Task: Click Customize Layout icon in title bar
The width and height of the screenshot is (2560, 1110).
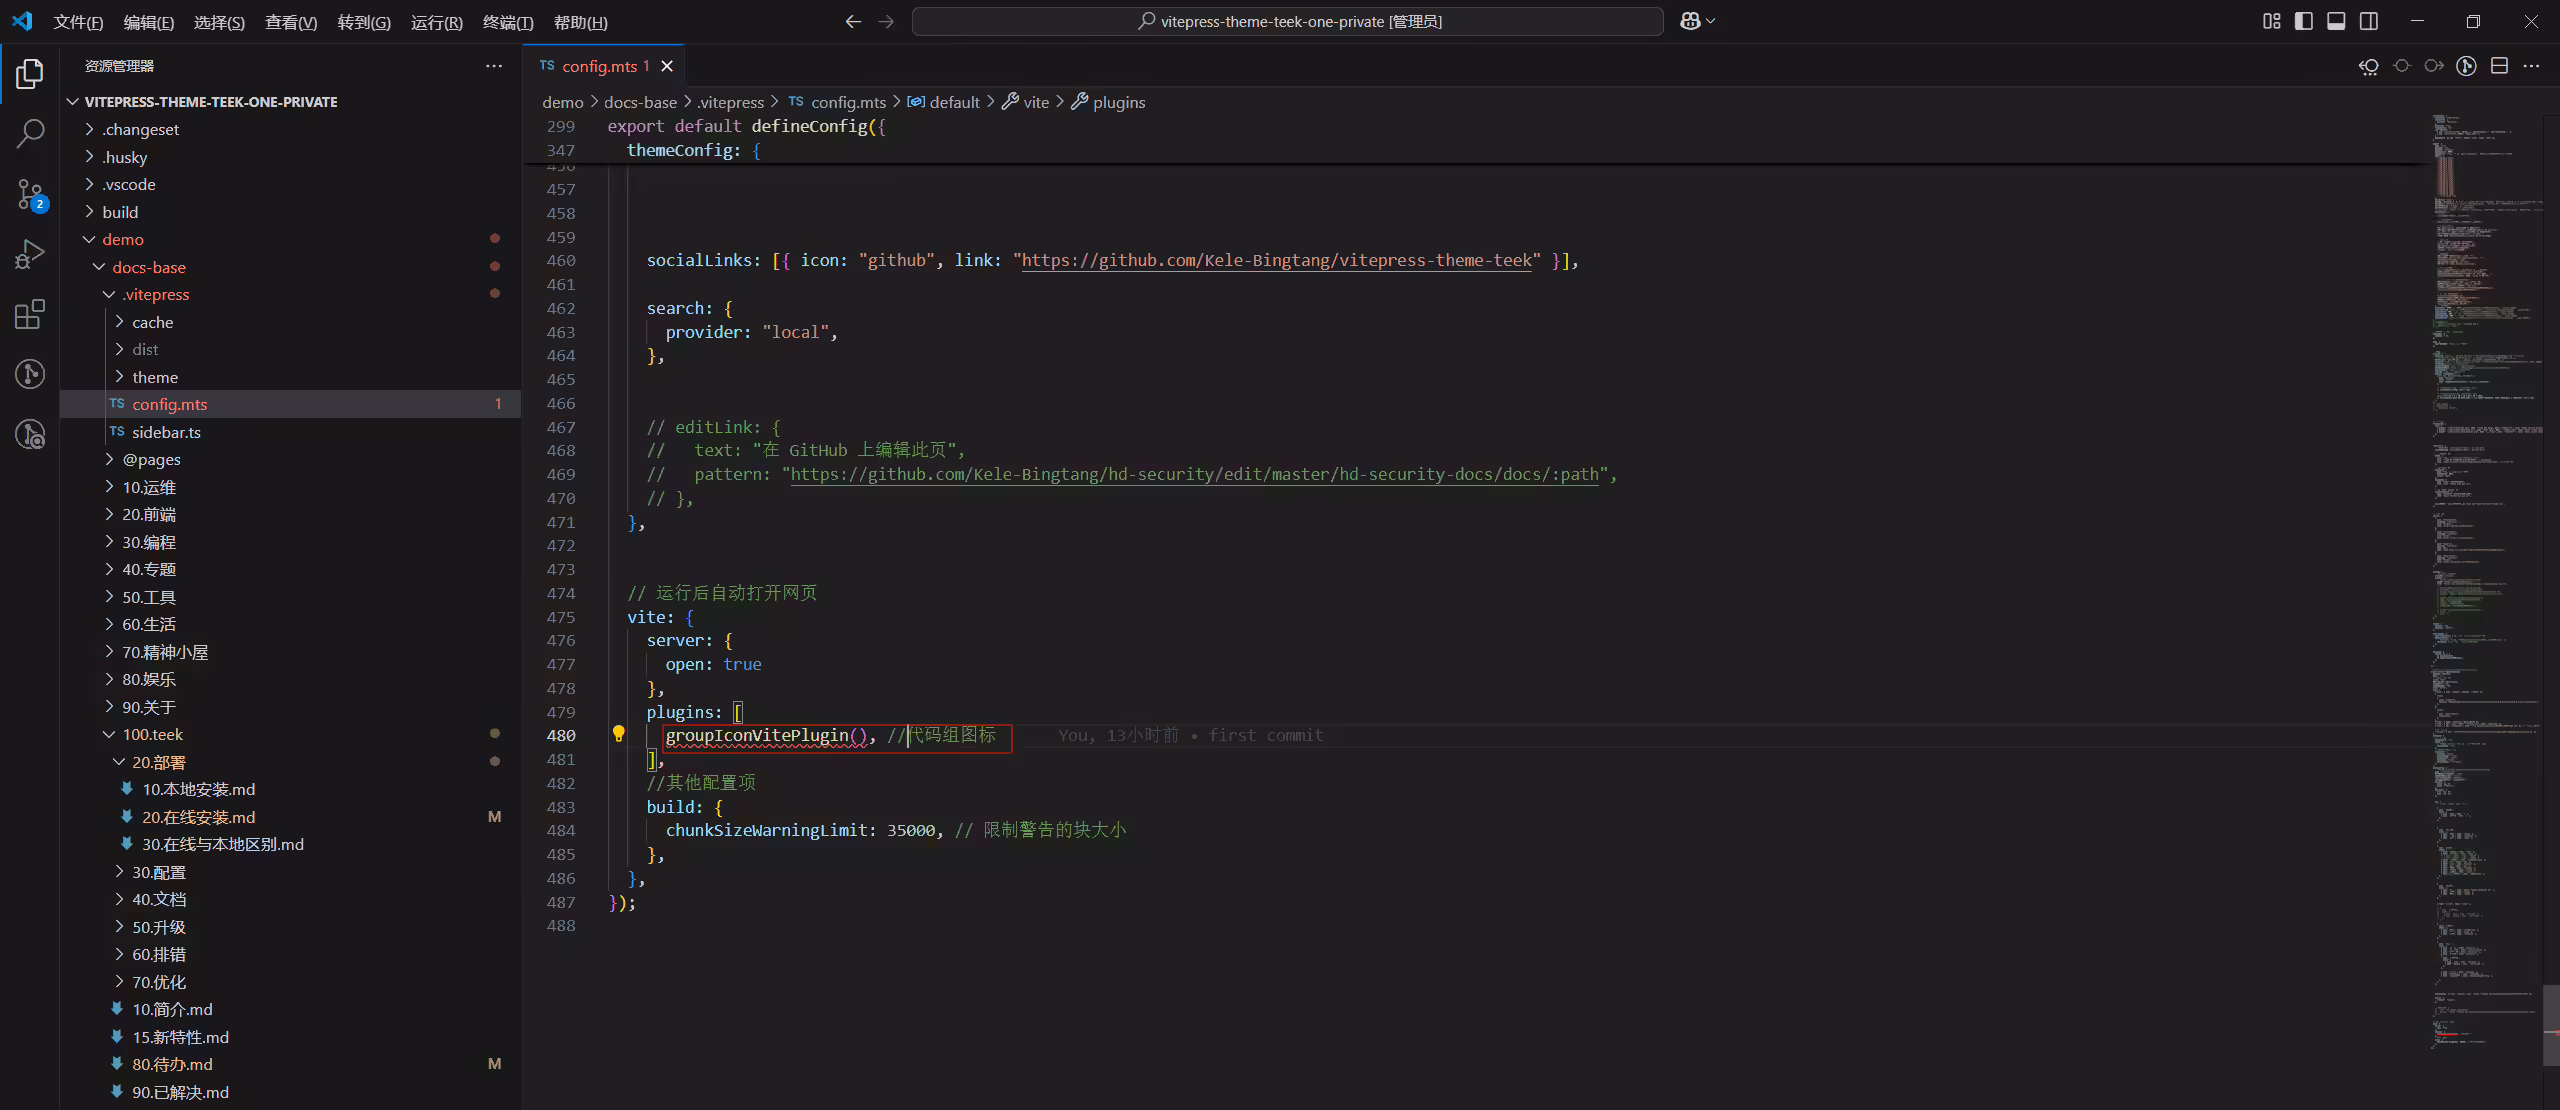Action: tap(2271, 21)
